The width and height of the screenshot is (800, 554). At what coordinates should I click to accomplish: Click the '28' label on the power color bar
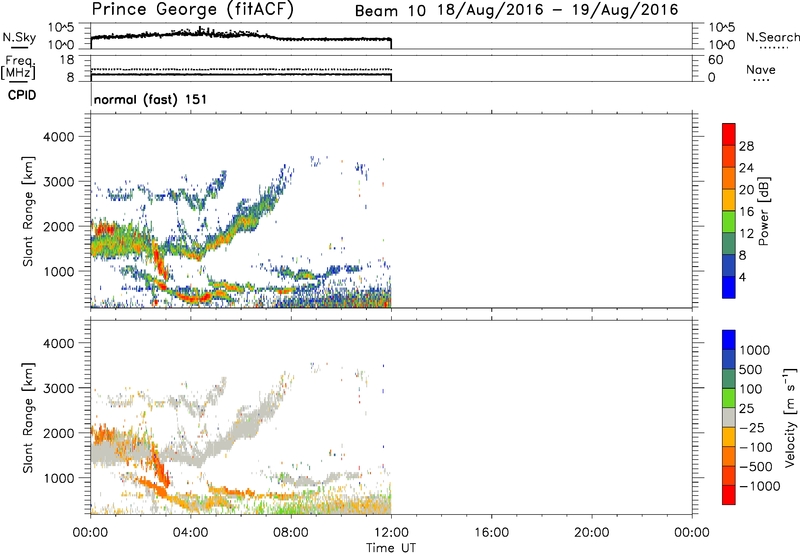click(x=746, y=146)
